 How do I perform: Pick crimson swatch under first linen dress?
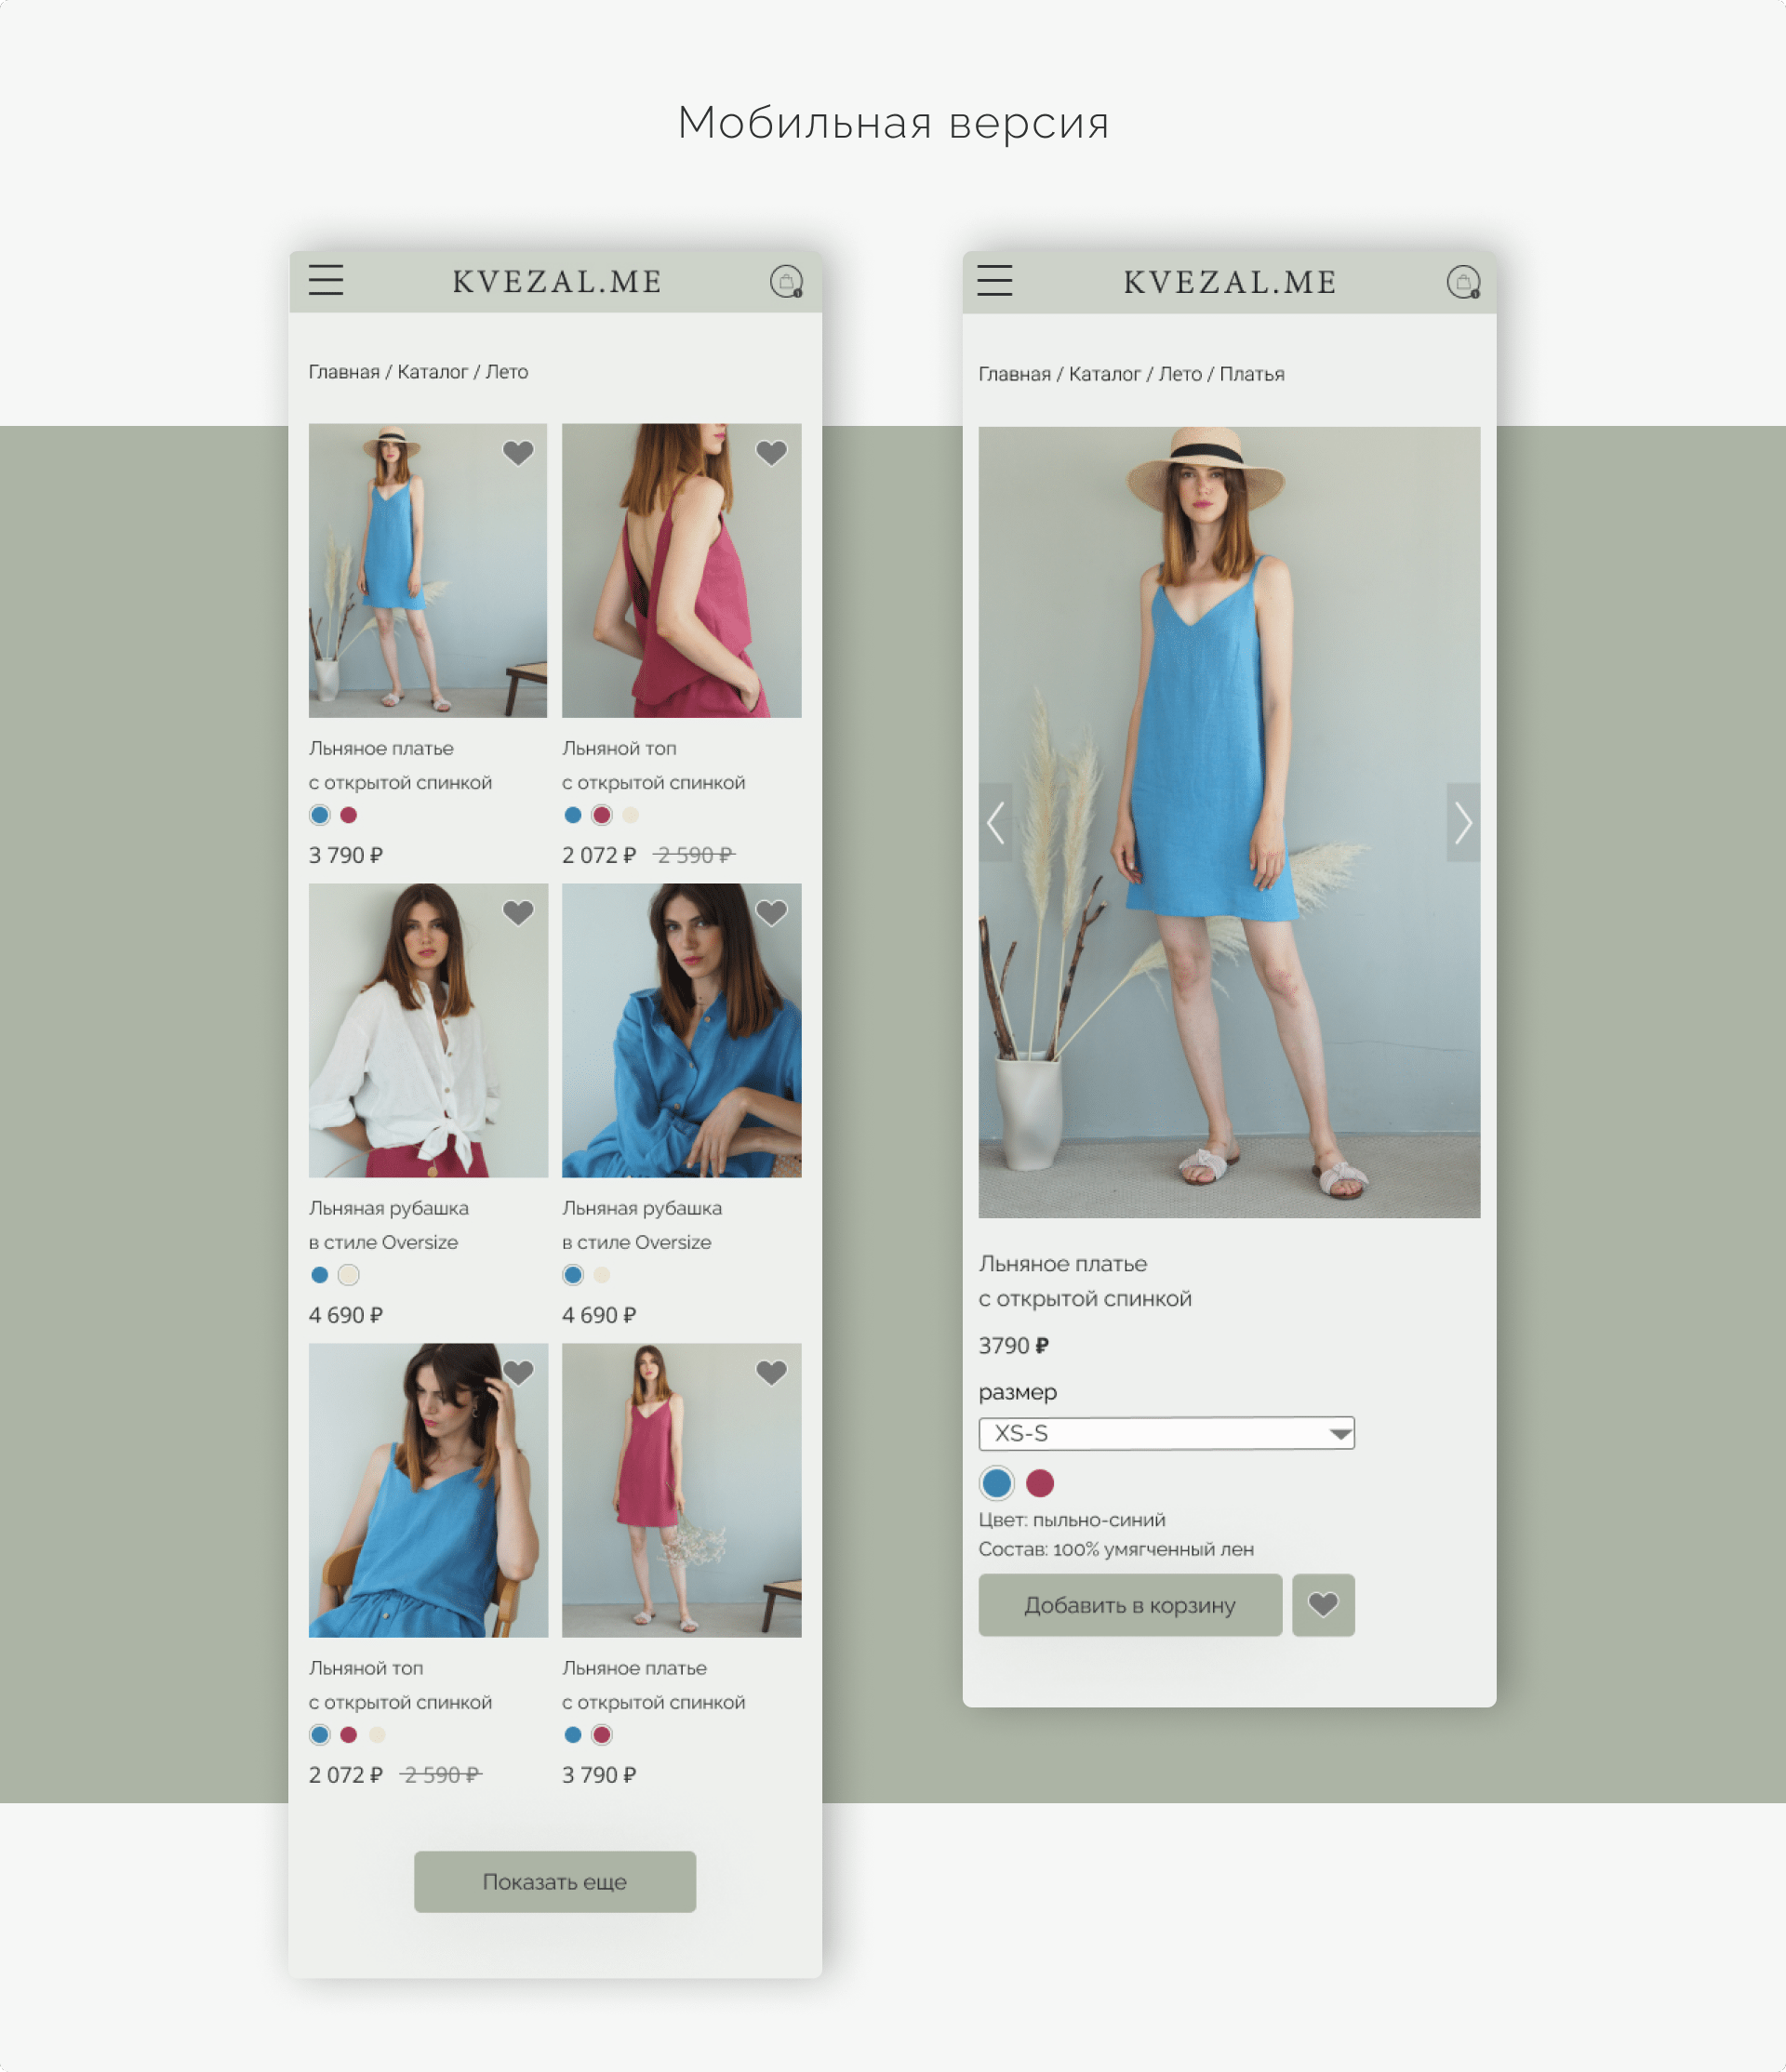348,815
